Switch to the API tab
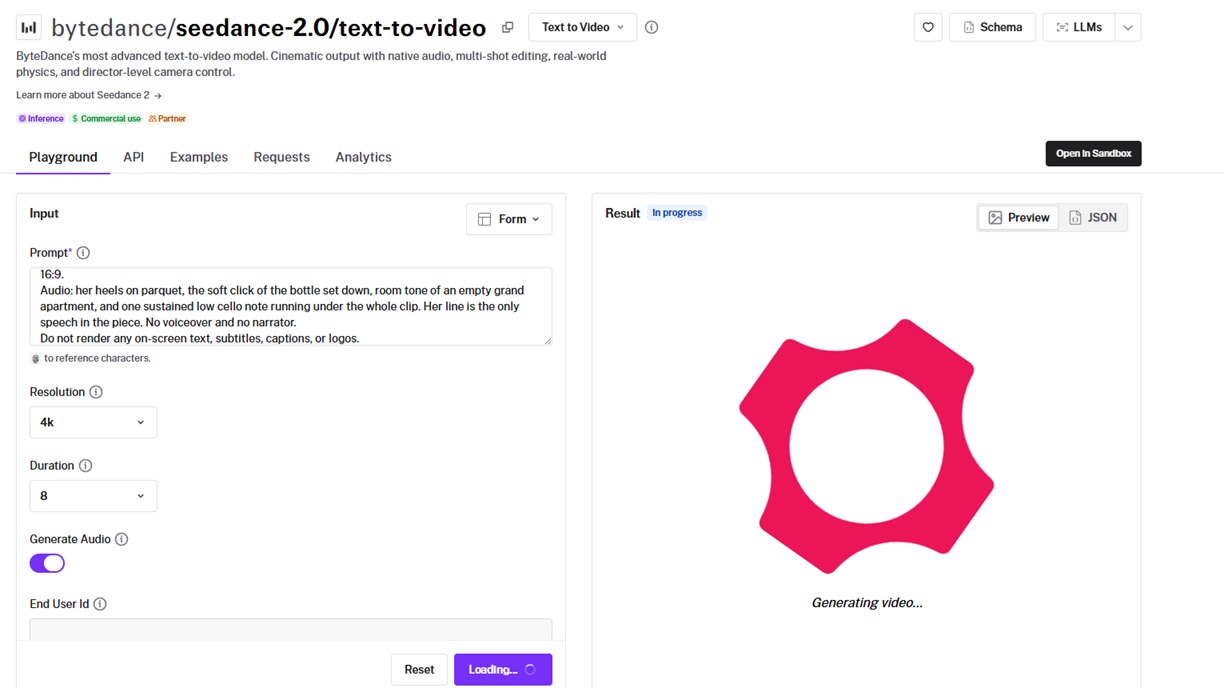Screen dimensions: 1224x688 [134, 157]
